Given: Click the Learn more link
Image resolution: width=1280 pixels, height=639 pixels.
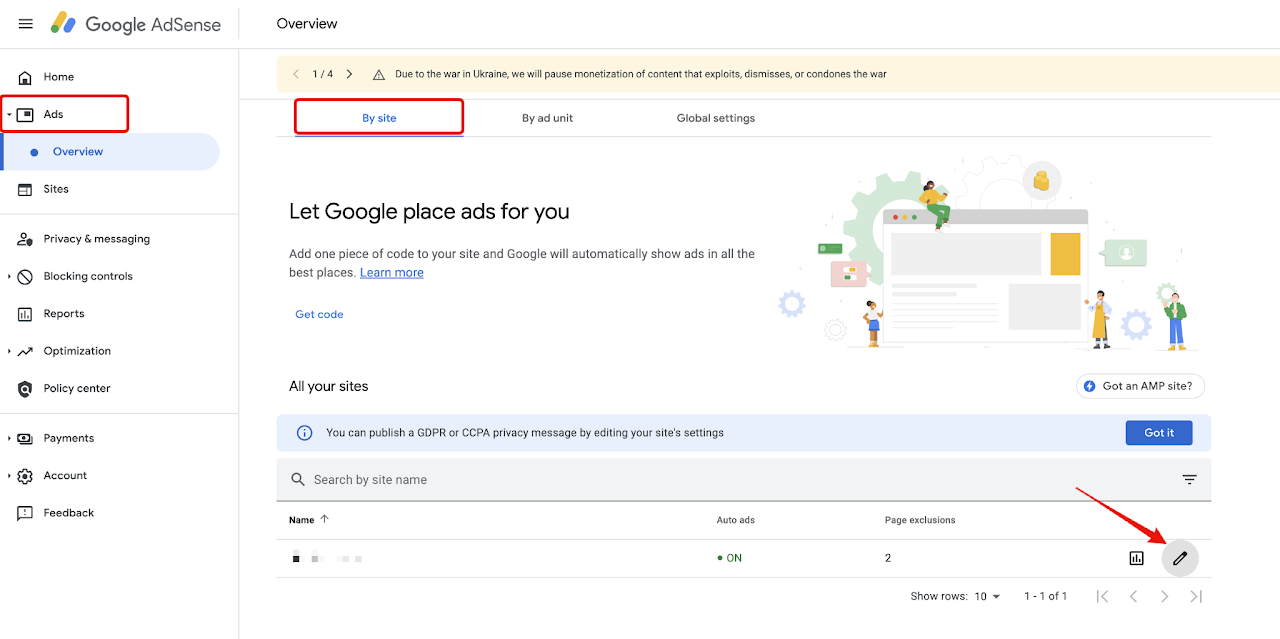Looking at the screenshot, I should (391, 273).
